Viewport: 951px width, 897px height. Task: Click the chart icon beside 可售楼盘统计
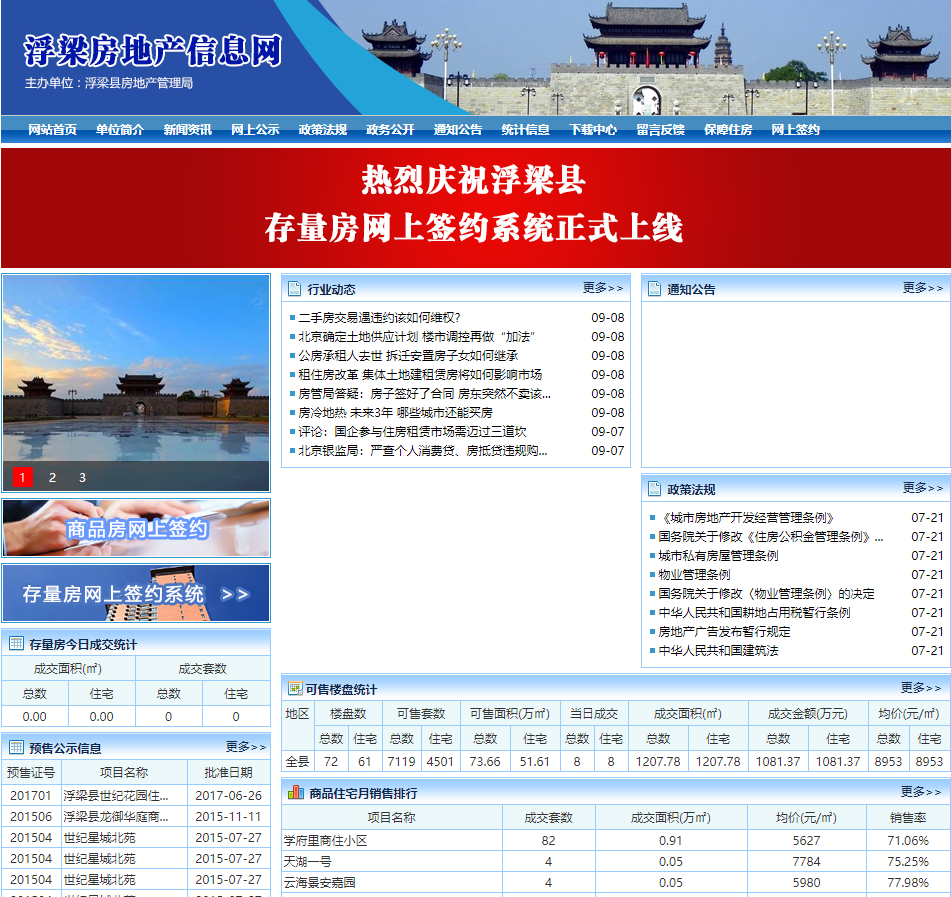click(295, 689)
